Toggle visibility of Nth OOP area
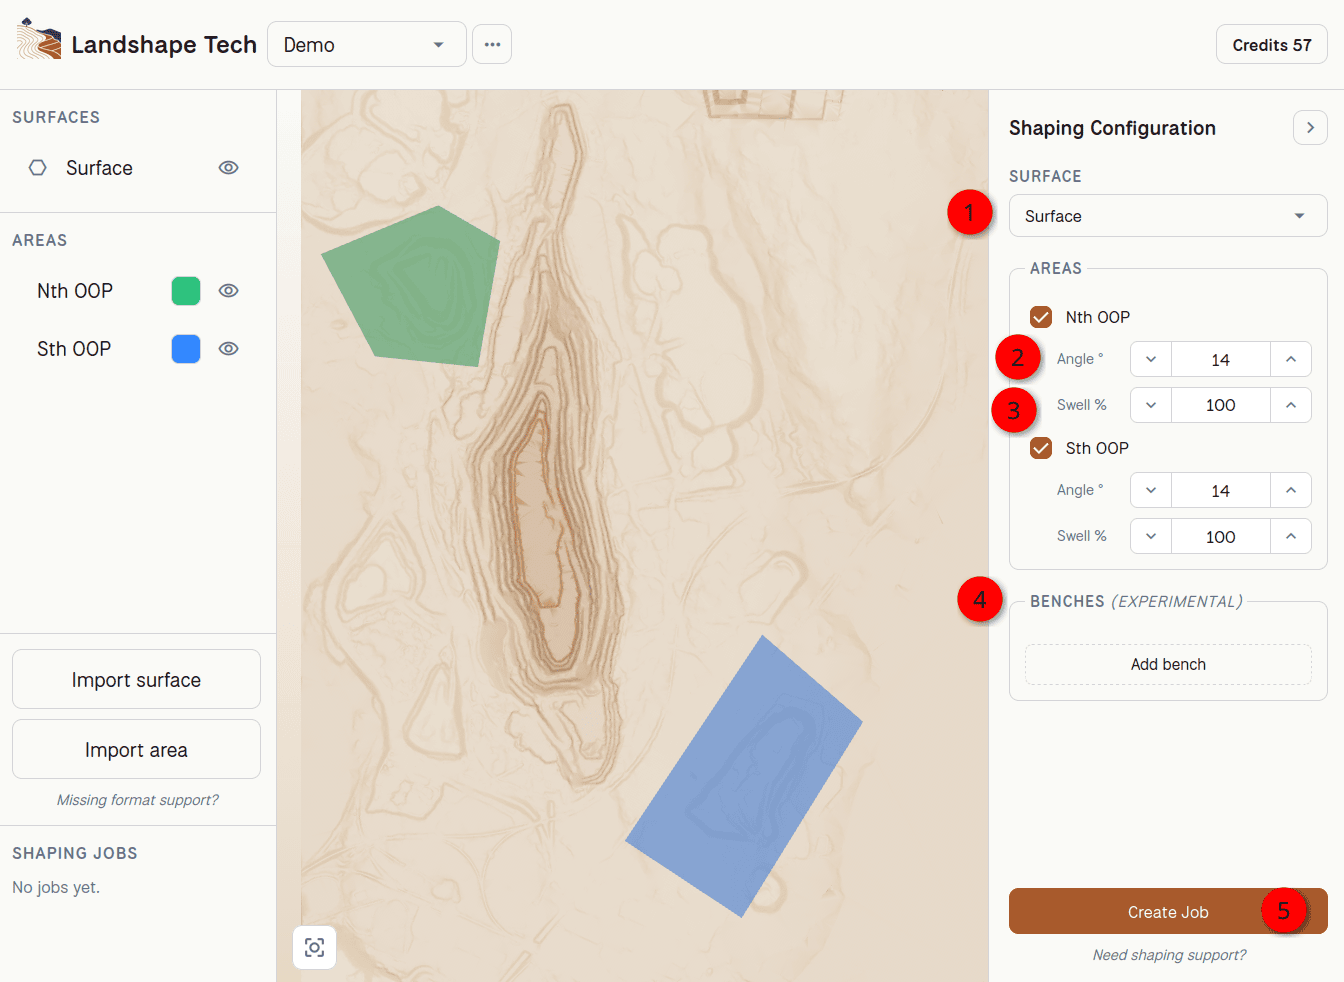1344x982 pixels. pyautogui.click(x=229, y=291)
